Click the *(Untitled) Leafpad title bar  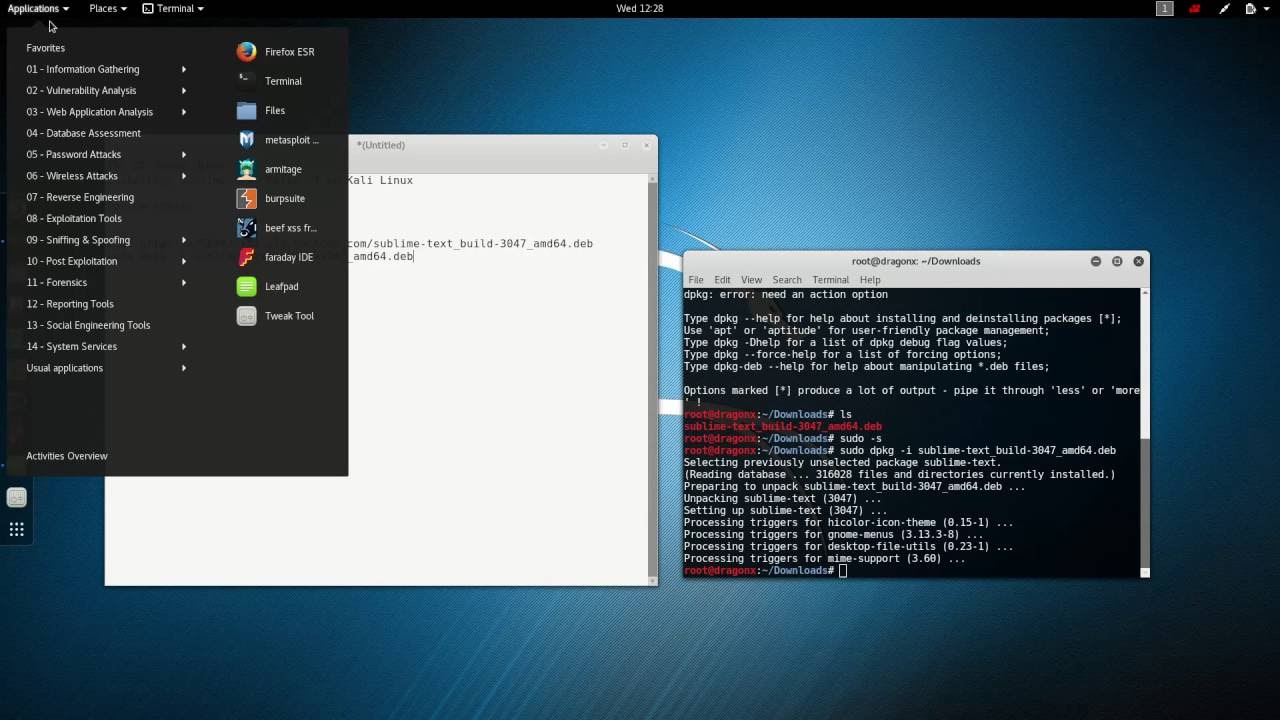(x=380, y=145)
